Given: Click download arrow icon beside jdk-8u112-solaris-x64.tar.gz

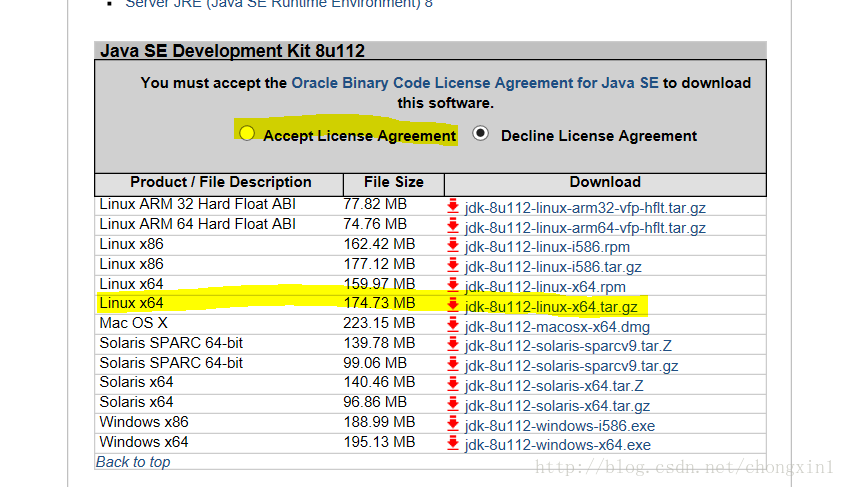Looking at the screenshot, I should pyautogui.click(x=453, y=404).
